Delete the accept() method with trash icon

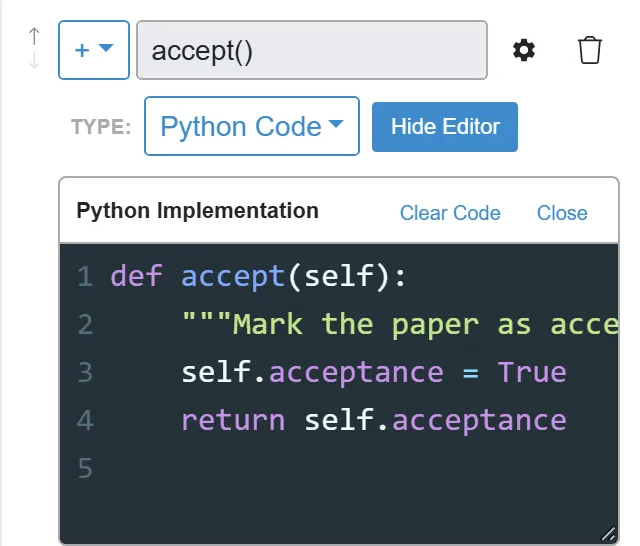coord(589,50)
